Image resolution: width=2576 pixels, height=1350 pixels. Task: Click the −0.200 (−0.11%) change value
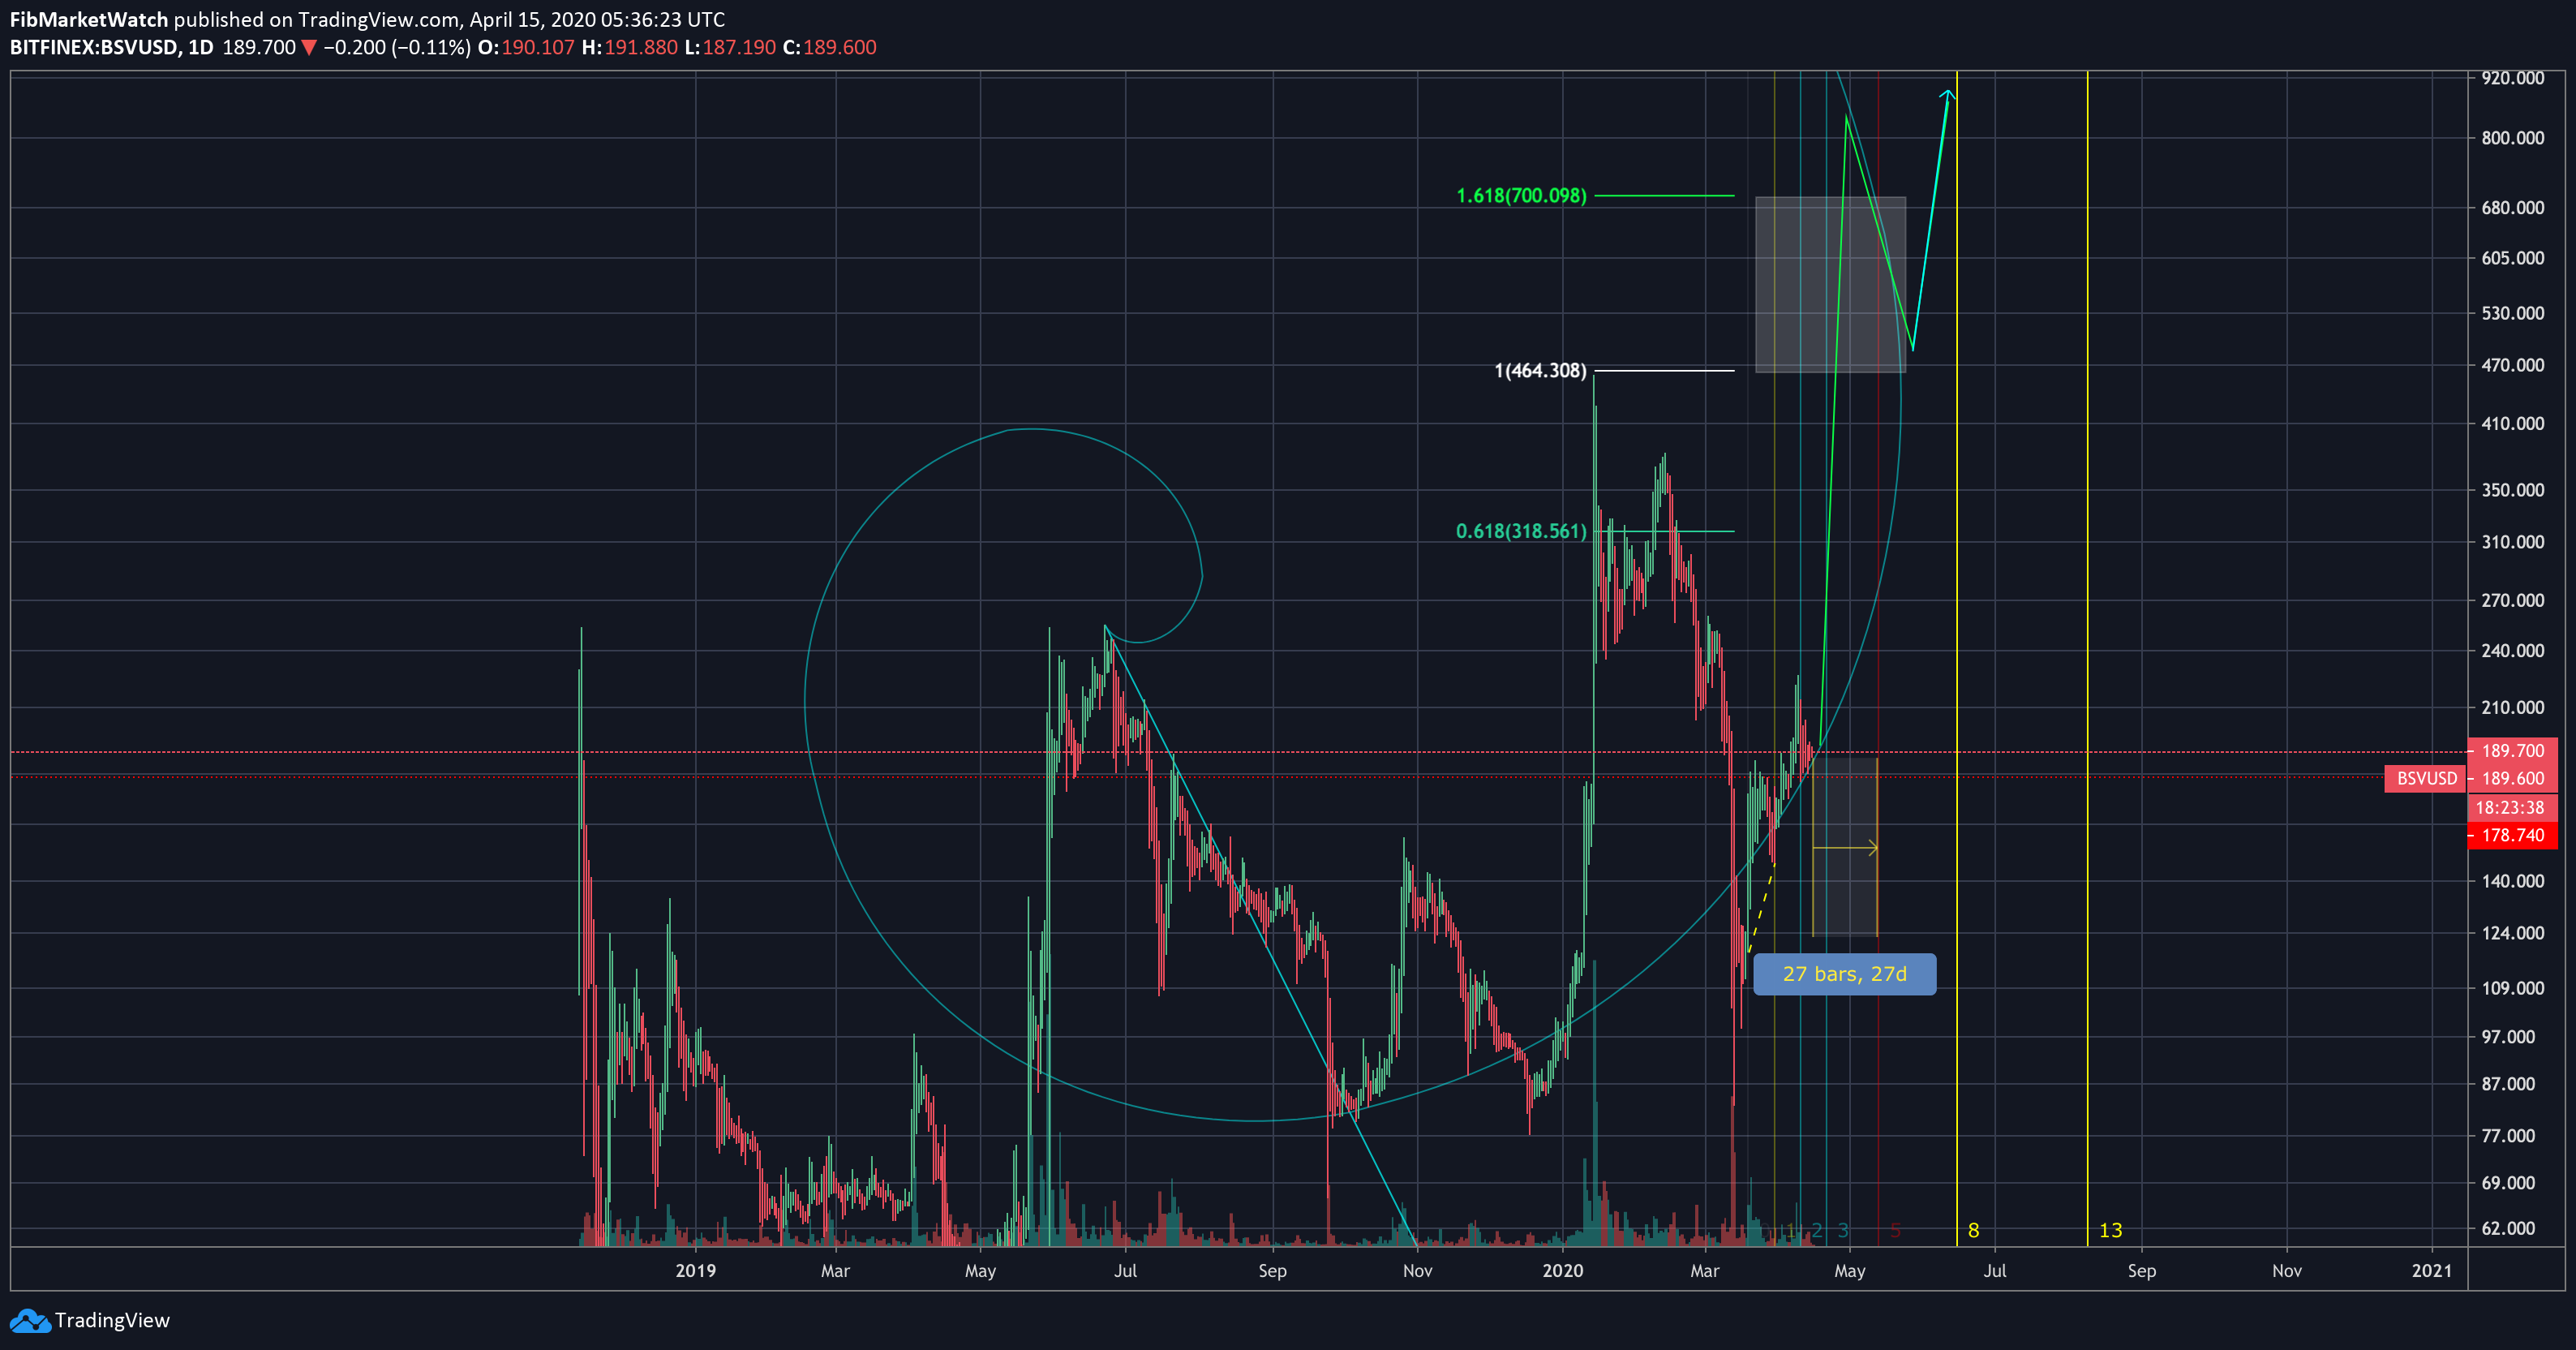pos(397,47)
